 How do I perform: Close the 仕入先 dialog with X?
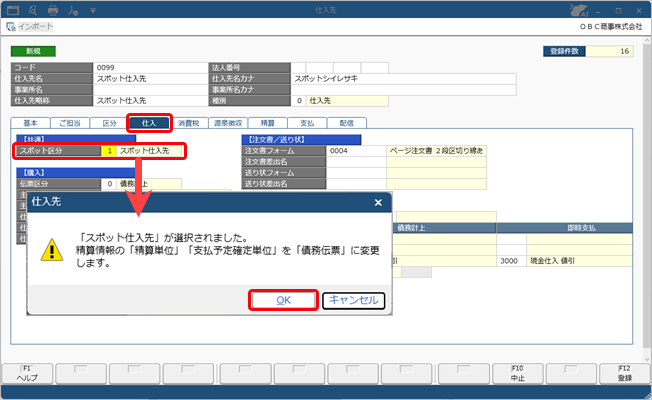[378, 202]
